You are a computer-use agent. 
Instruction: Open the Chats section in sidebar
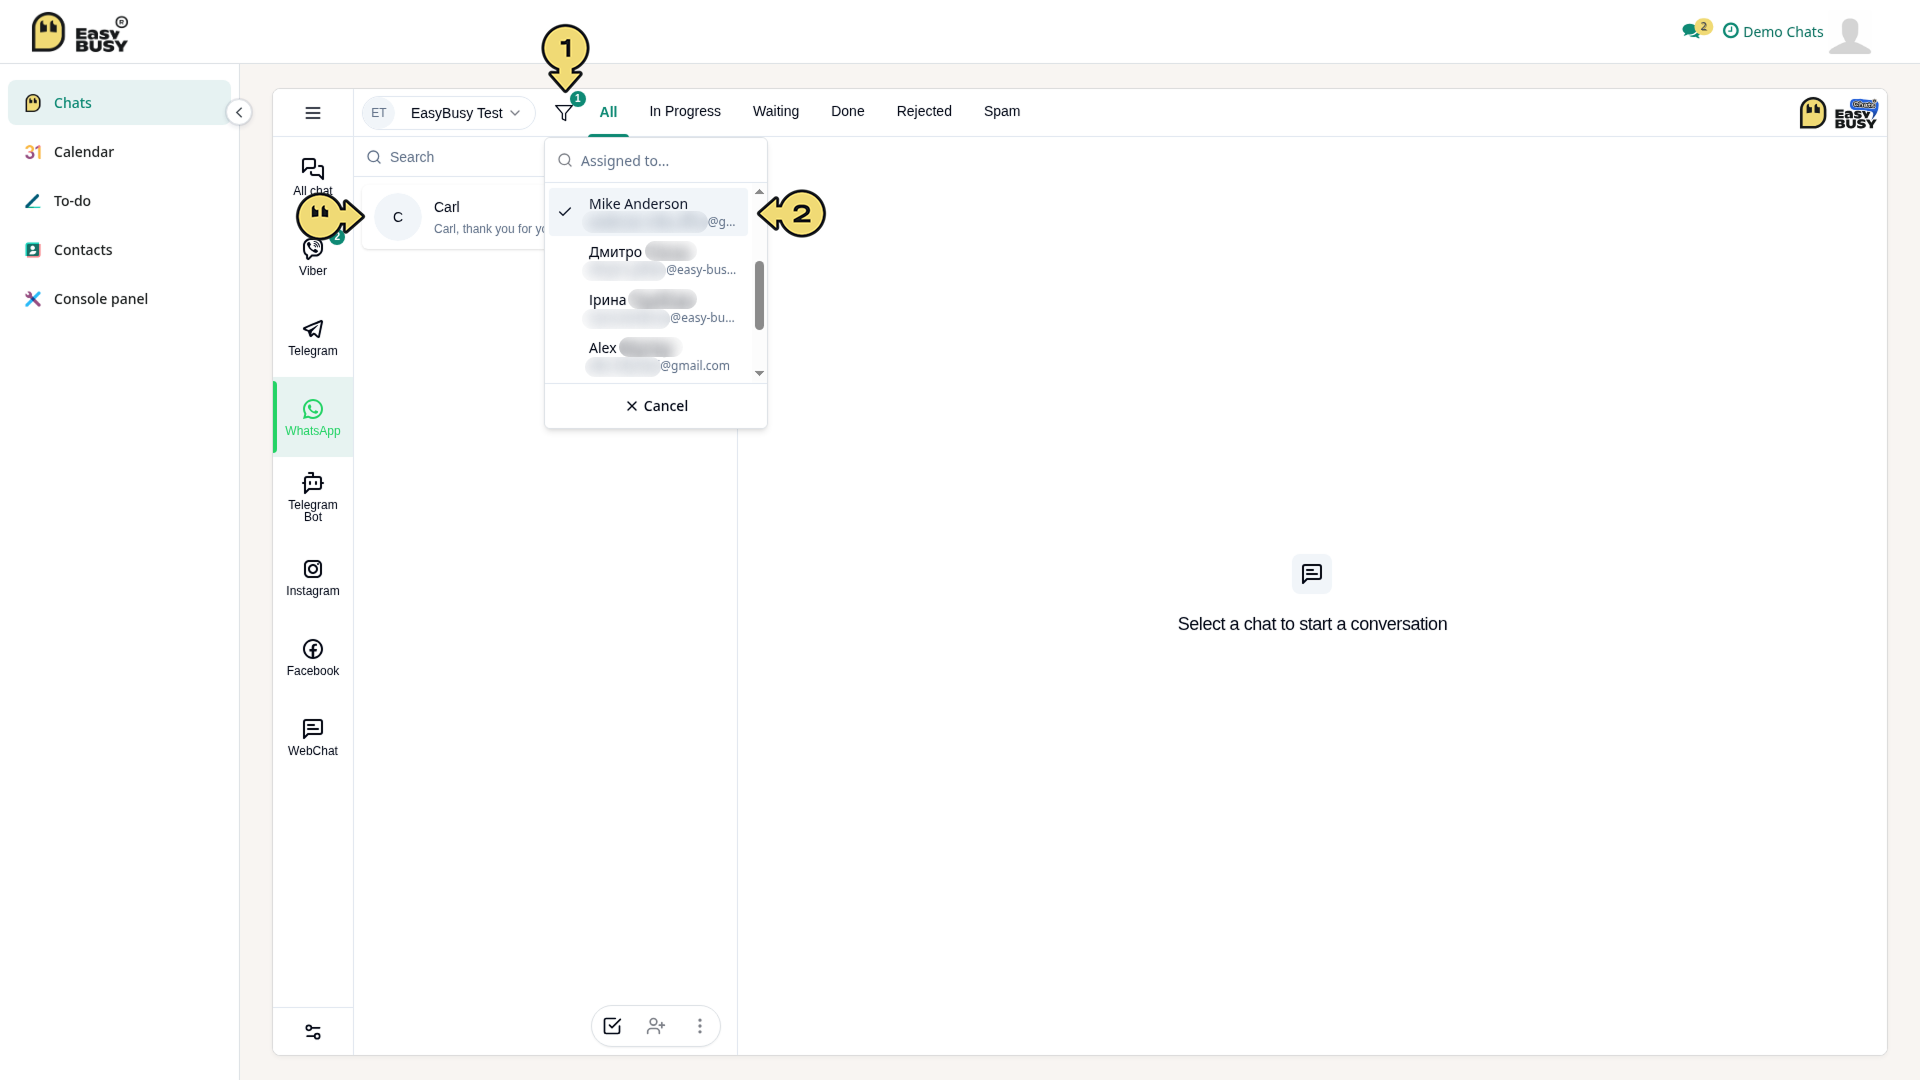pos(119,103)
